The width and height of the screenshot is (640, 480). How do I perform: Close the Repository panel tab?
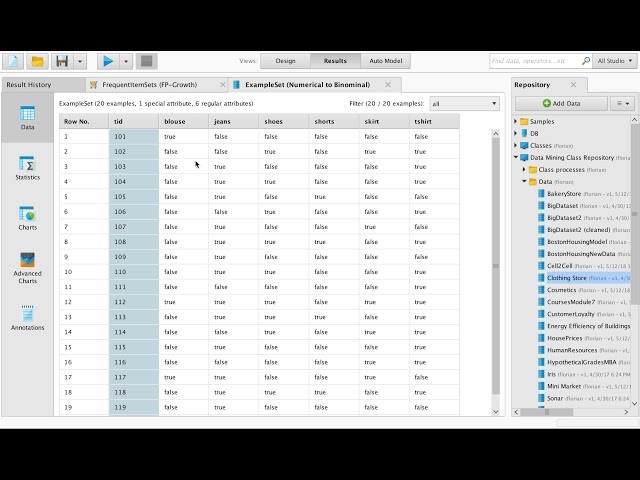(573, 84)
